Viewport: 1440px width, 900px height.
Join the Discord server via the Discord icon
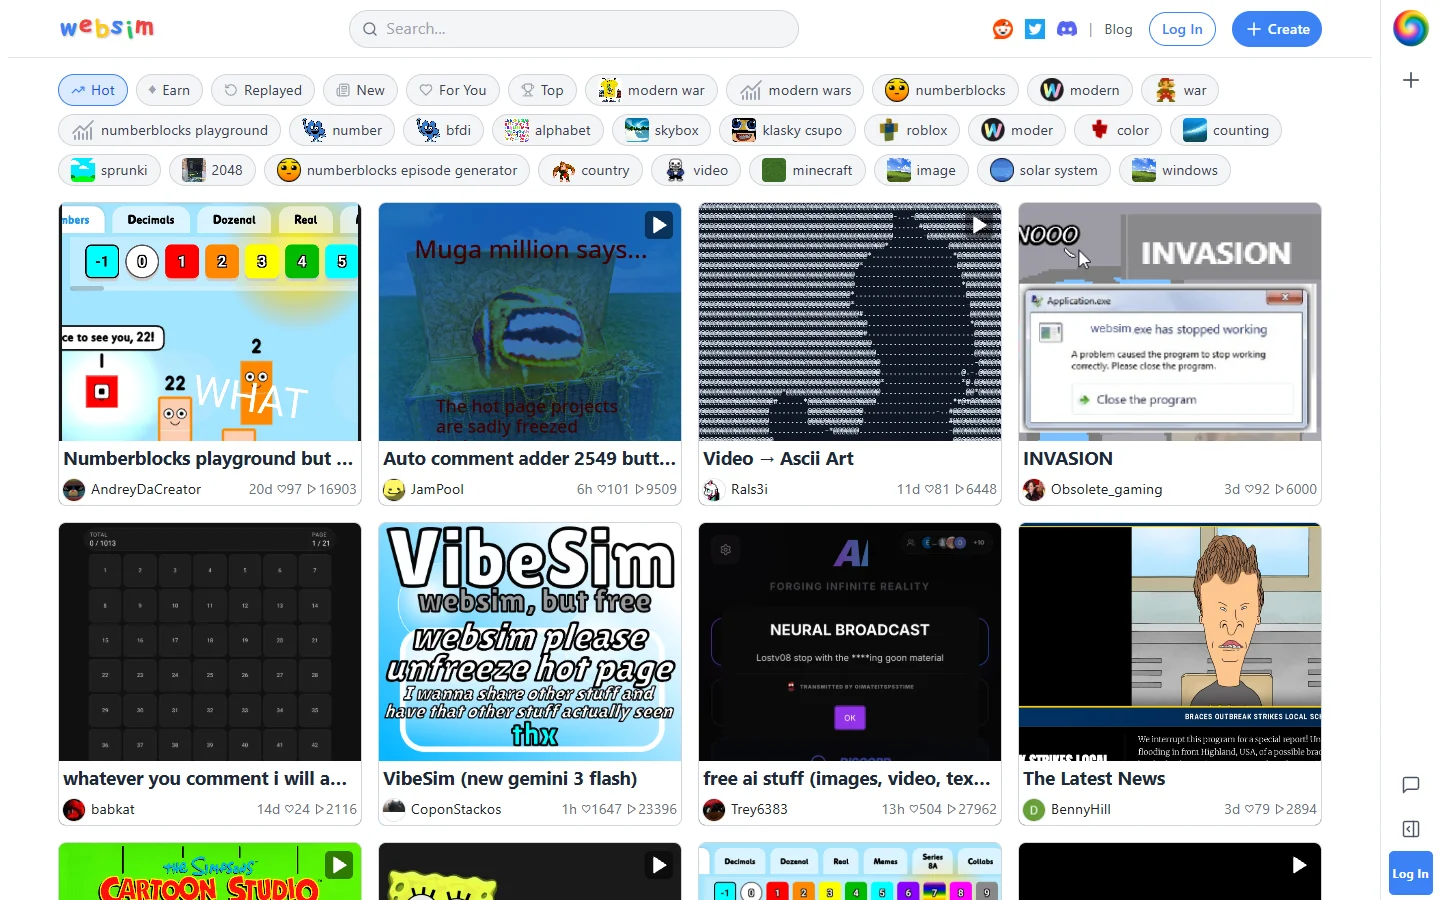coord(1066,29)
